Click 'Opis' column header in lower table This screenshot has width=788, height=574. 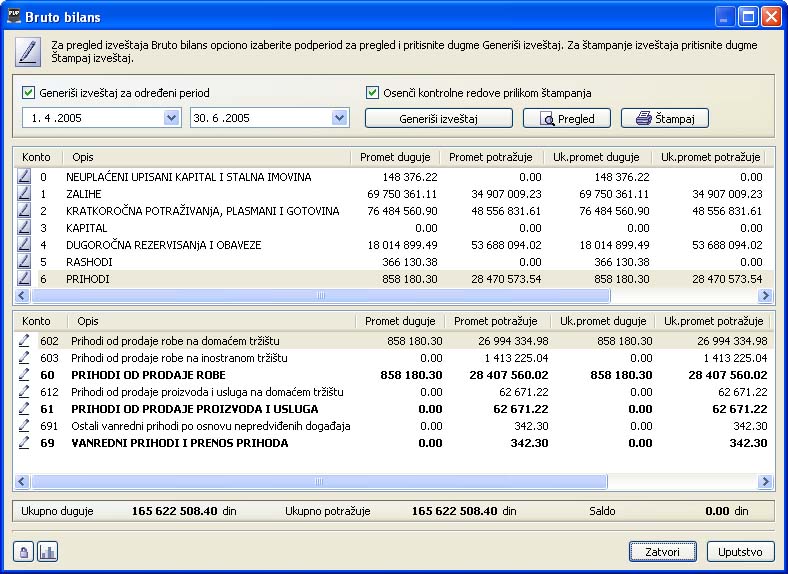pyautogui.click(x=88, y=321)
